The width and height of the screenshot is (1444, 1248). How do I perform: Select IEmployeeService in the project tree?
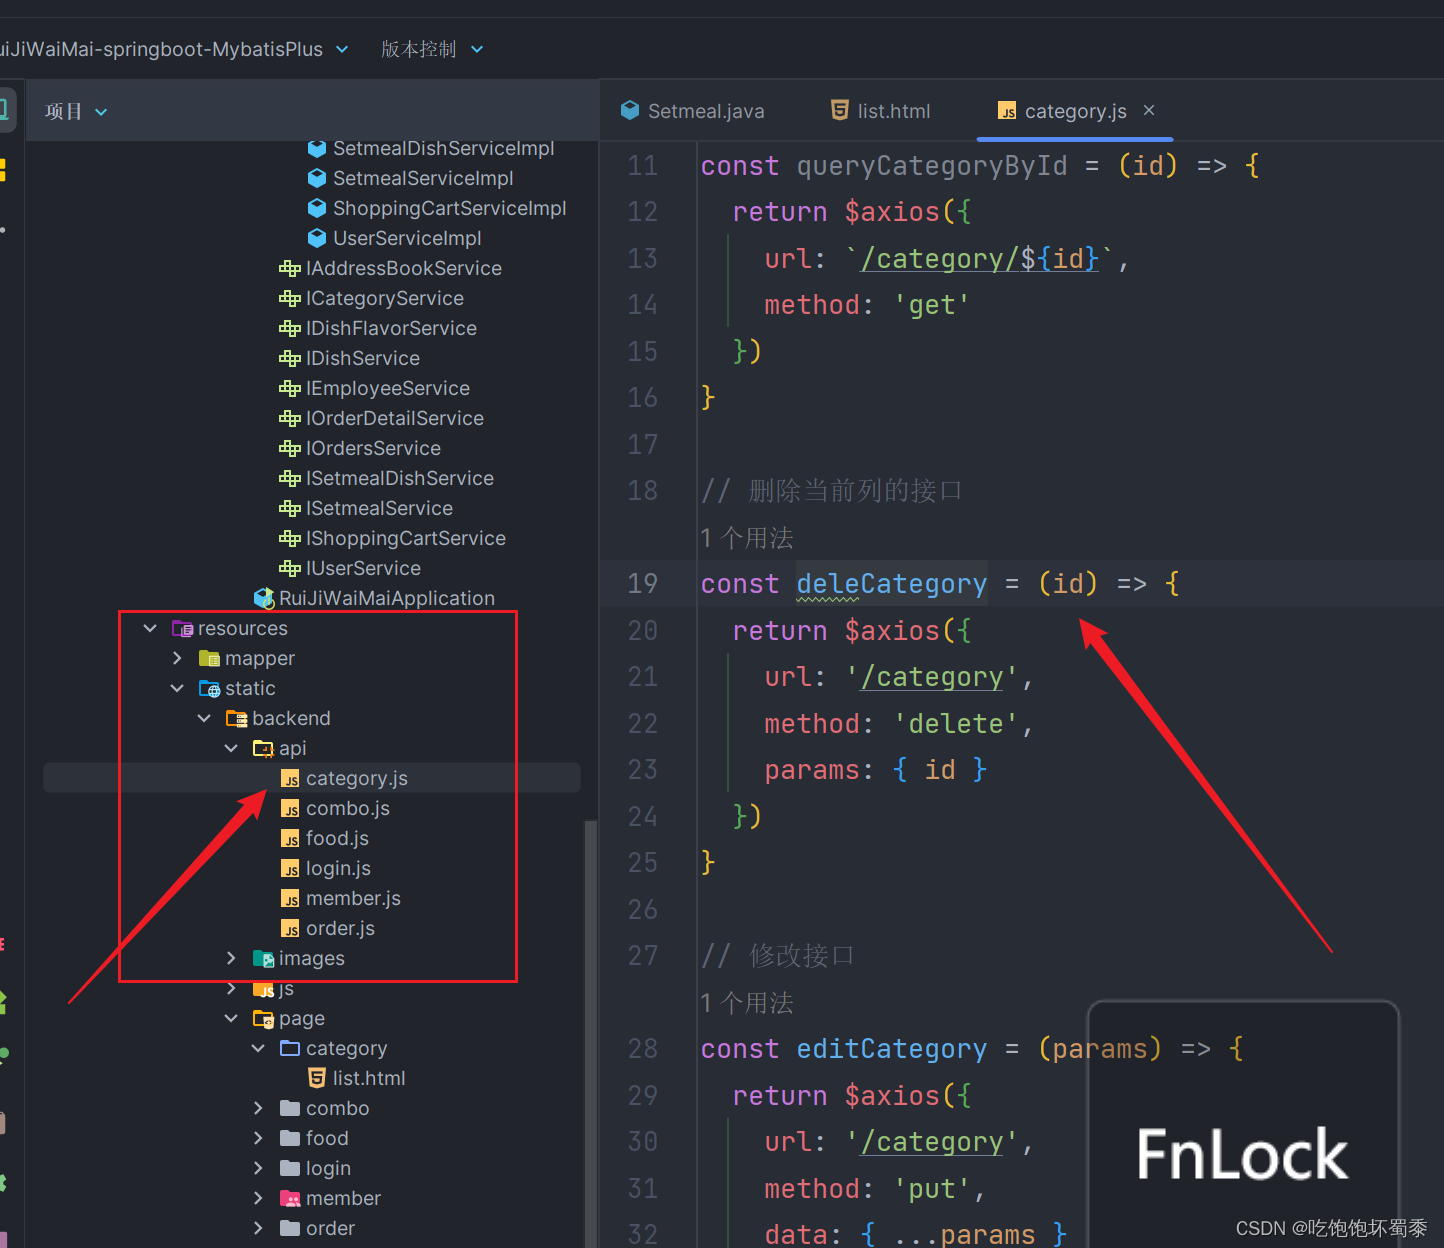tap(388, 388)
